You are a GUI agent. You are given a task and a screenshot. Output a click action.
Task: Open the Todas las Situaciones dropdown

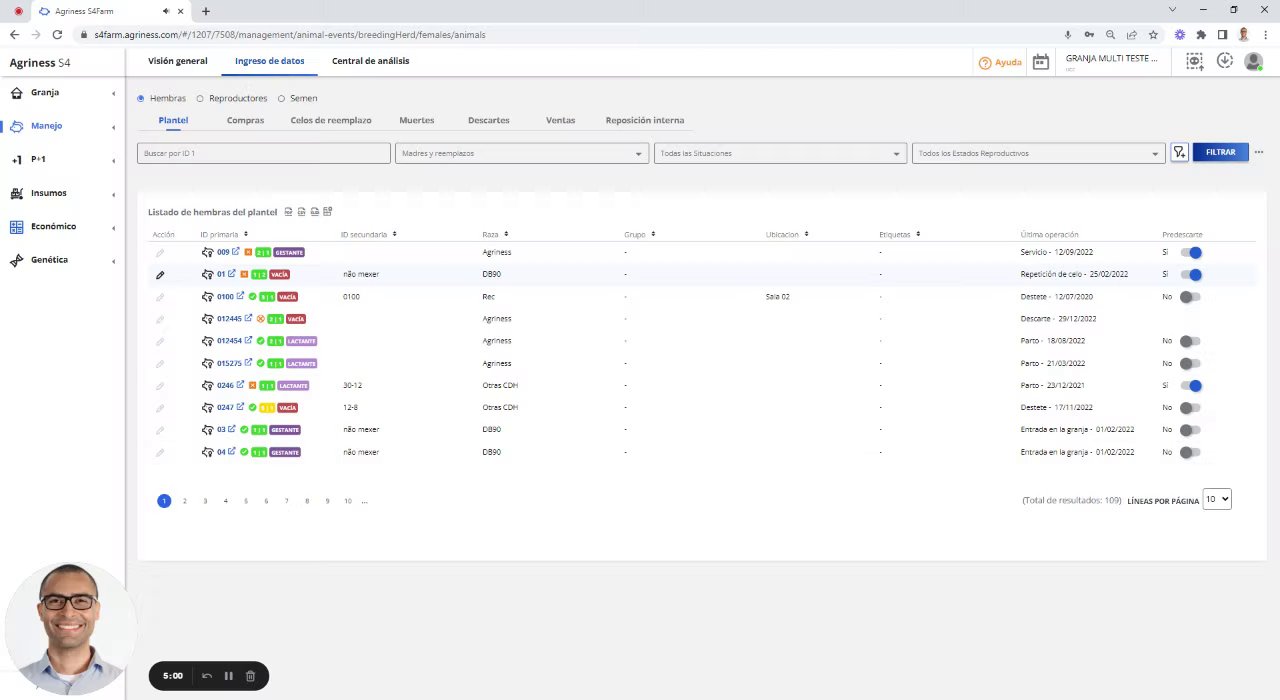coord(780,153)
